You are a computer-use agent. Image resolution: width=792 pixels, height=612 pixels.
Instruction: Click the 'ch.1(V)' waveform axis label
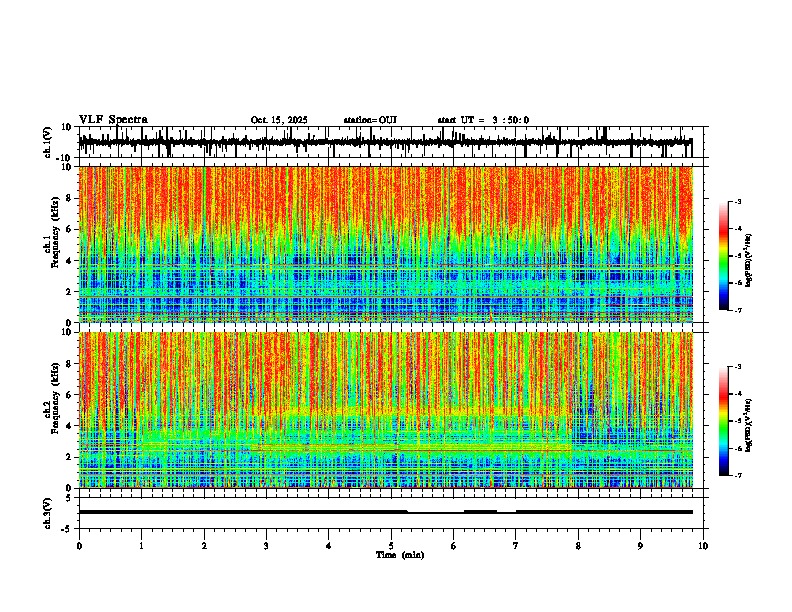pos(48,142)
